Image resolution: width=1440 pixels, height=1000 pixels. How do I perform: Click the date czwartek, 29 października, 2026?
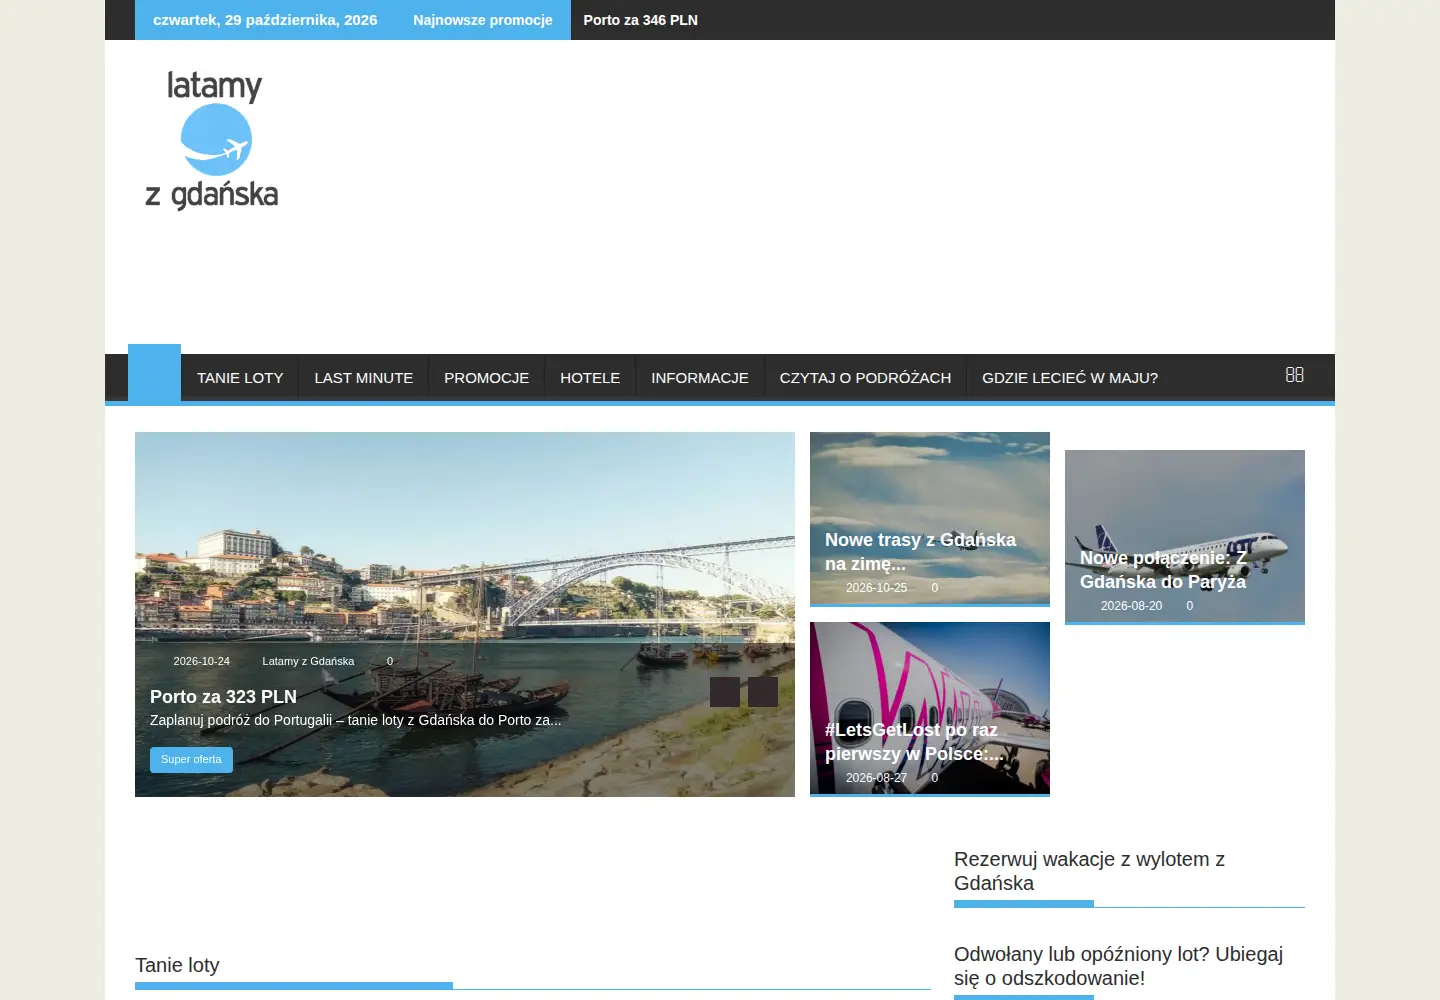[265, 20]
